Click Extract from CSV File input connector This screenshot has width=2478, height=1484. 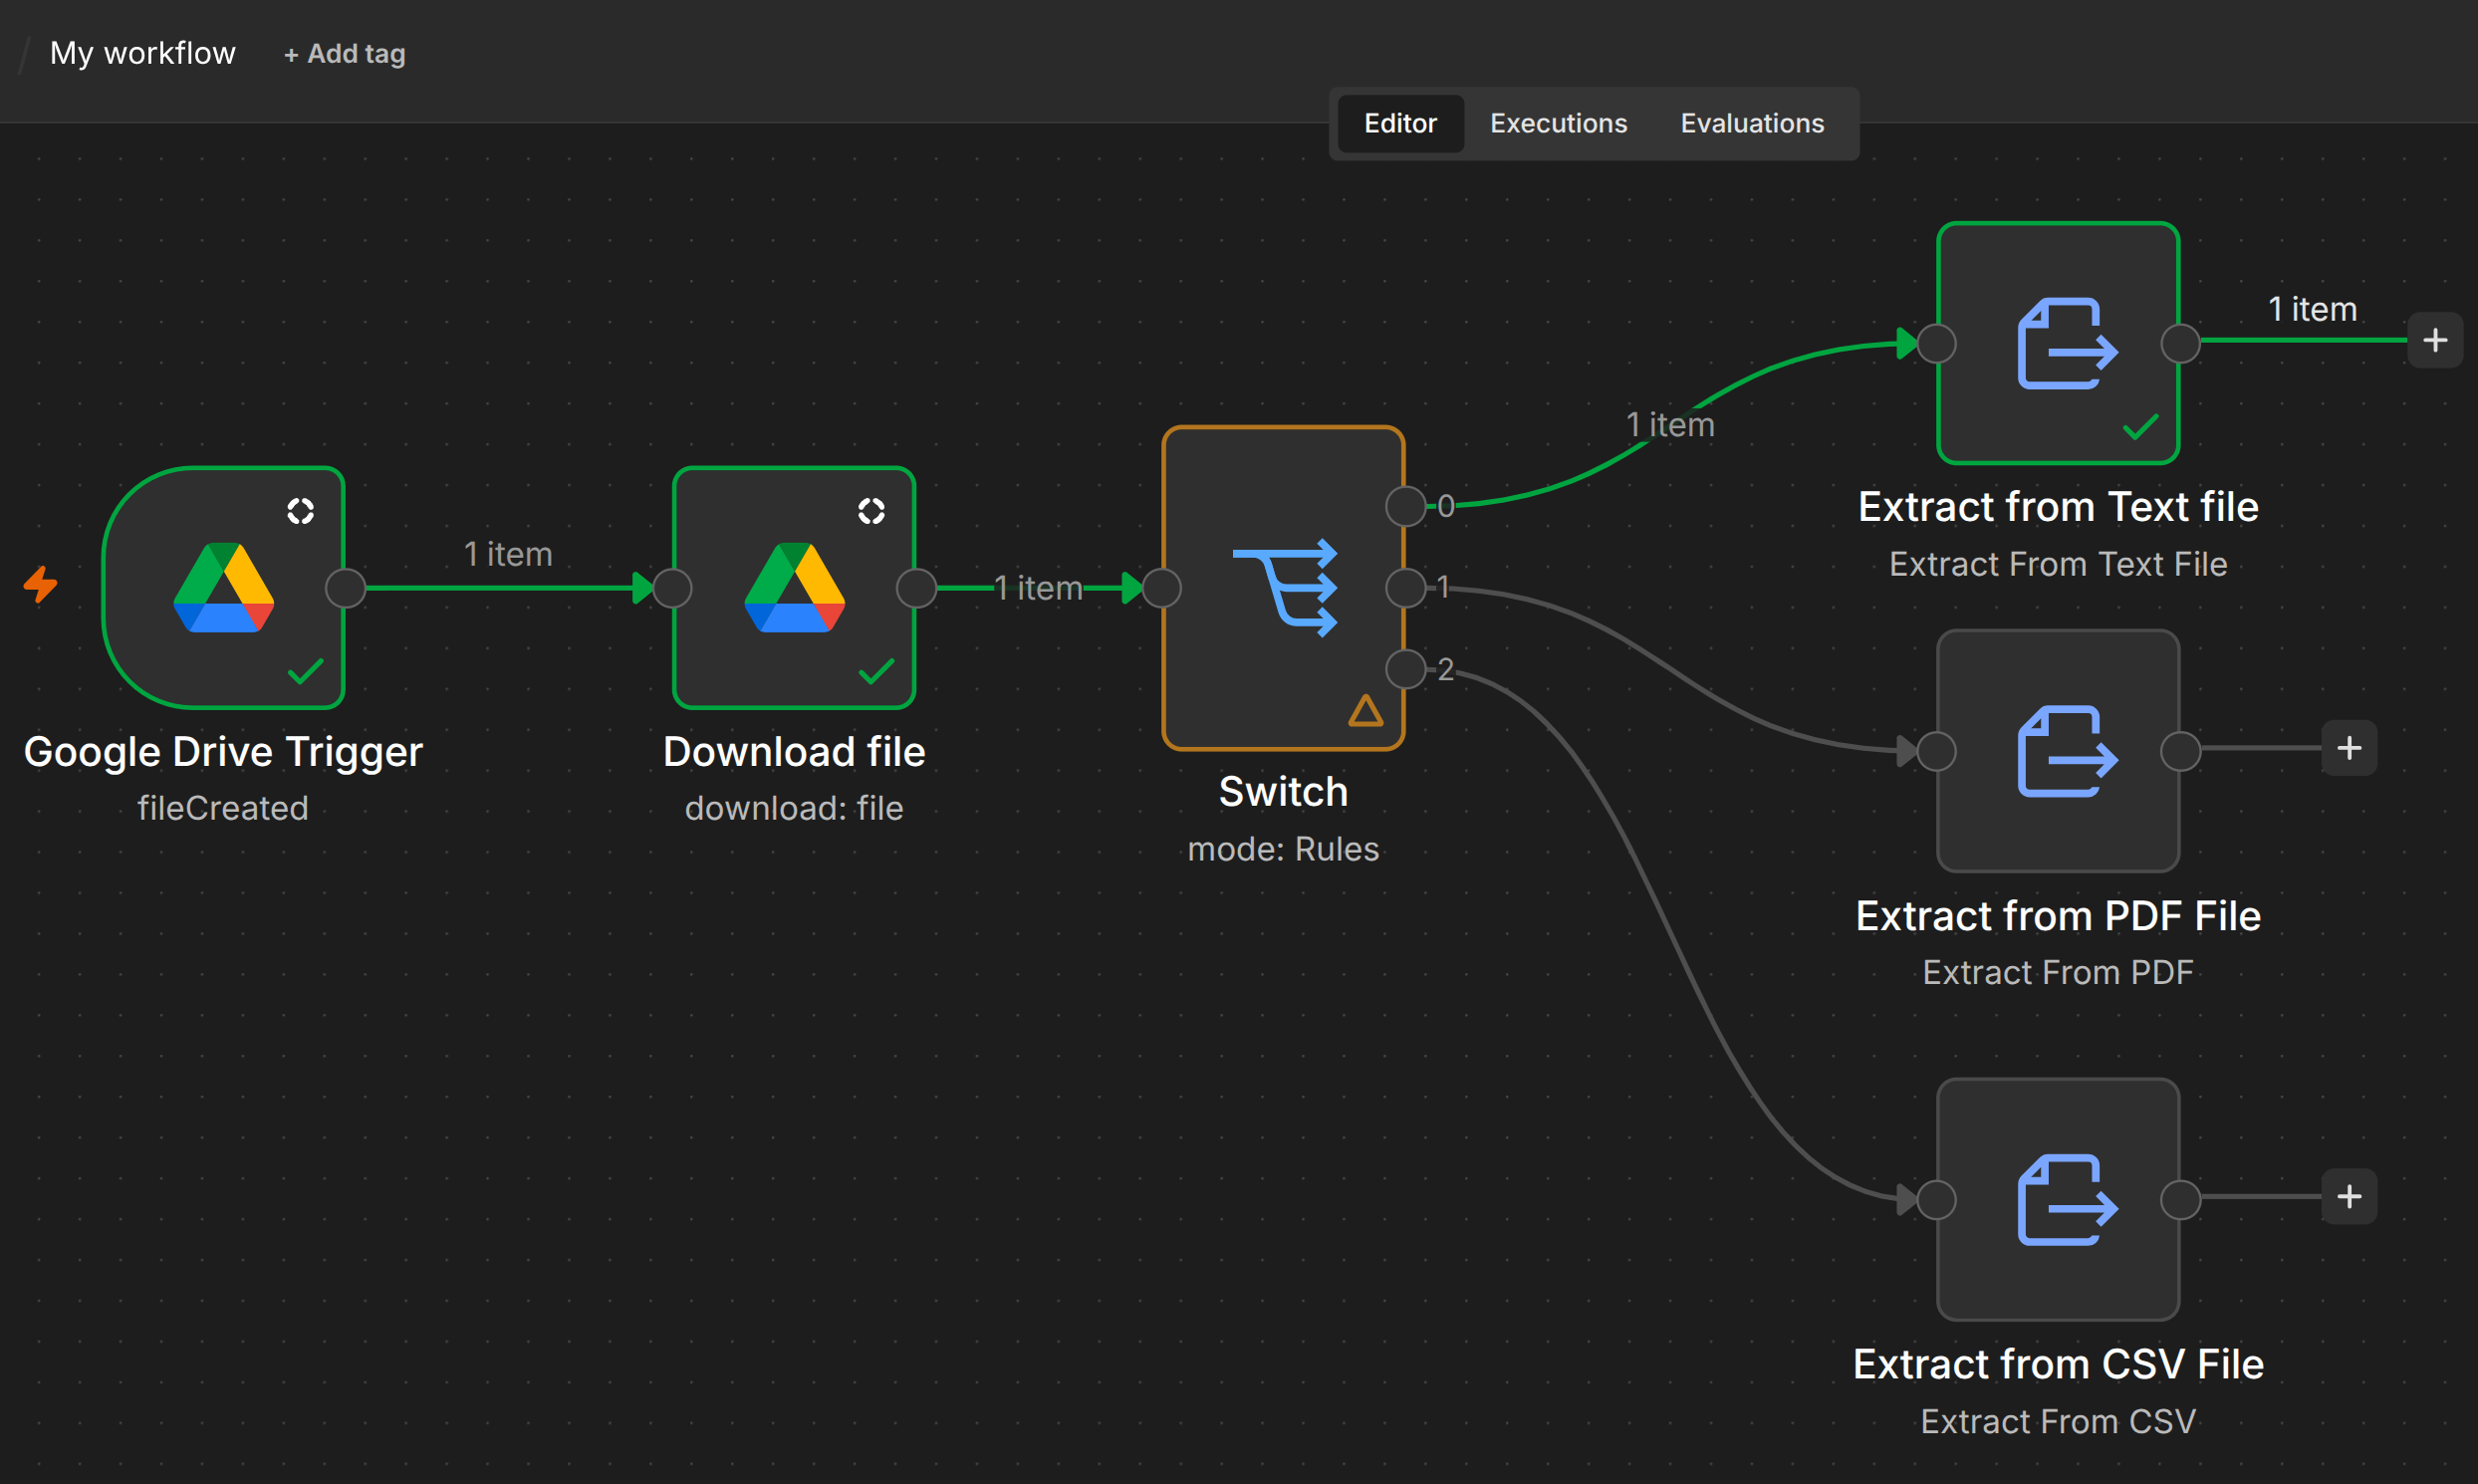(x=1936, y=1199)
